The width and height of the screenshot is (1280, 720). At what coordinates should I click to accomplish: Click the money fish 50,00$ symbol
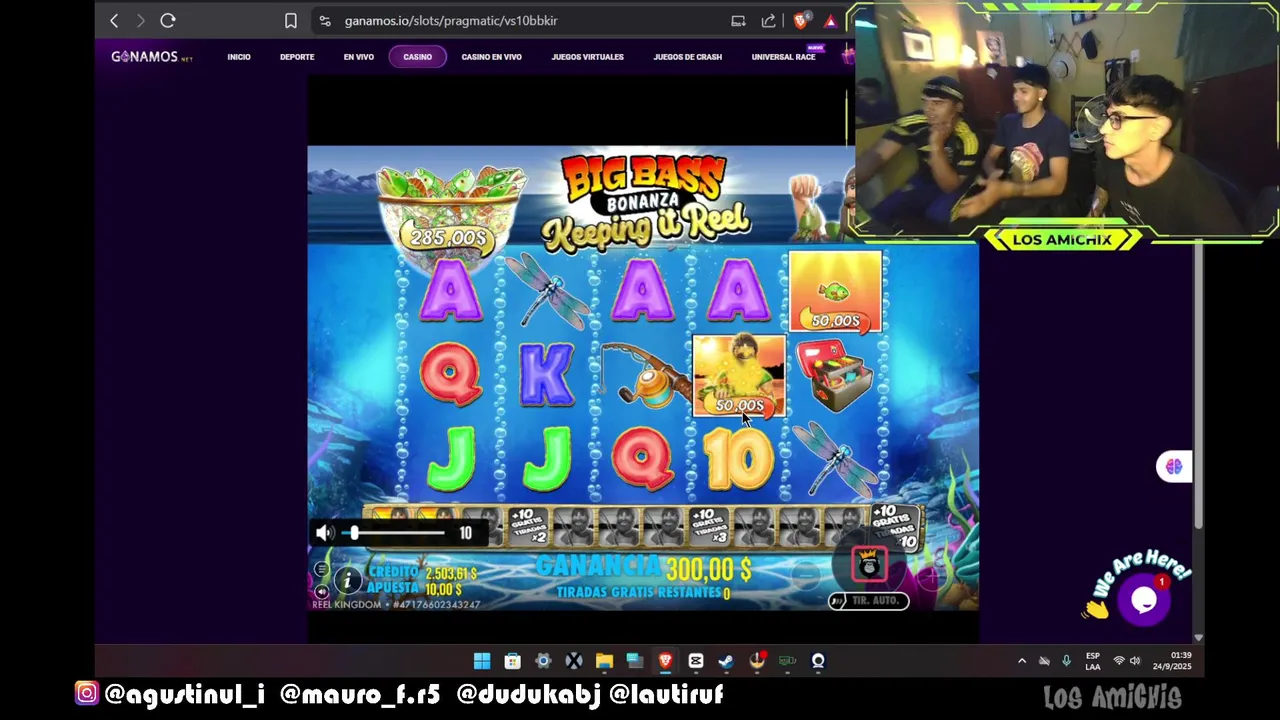835,292
